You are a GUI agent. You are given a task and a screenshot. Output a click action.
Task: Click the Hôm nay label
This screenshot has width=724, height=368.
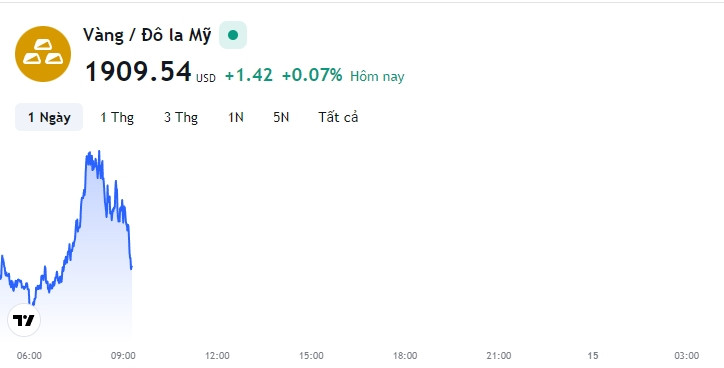point(377,76)
